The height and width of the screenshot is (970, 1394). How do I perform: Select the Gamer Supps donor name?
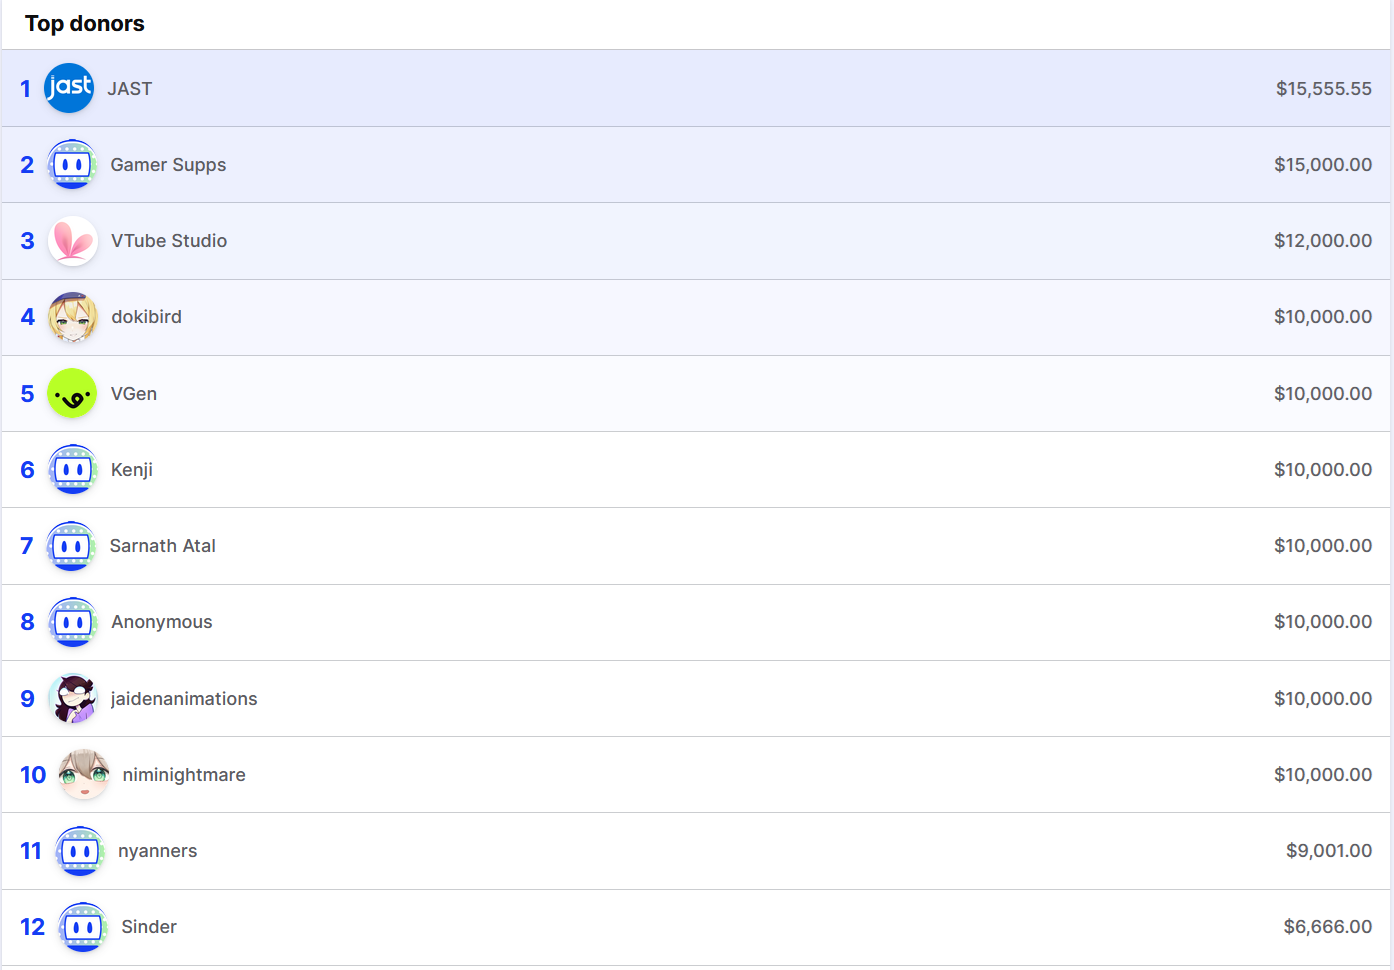(x=168, y=165)
